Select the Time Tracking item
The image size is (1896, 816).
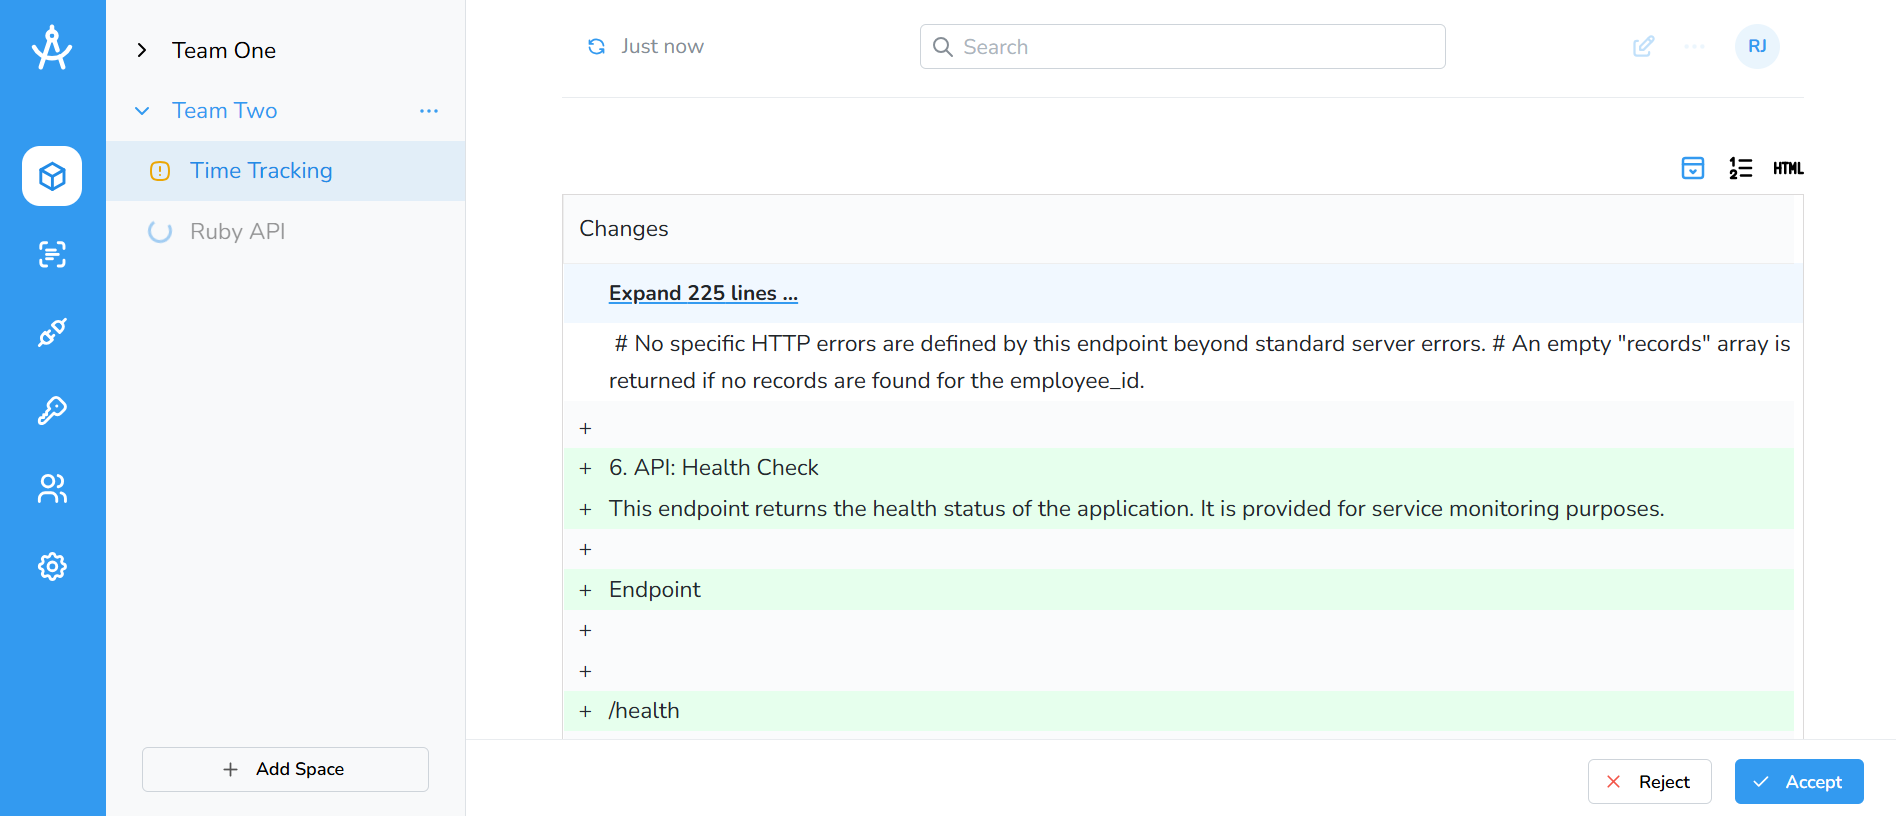pyautogui.click(x=261, y=171)
